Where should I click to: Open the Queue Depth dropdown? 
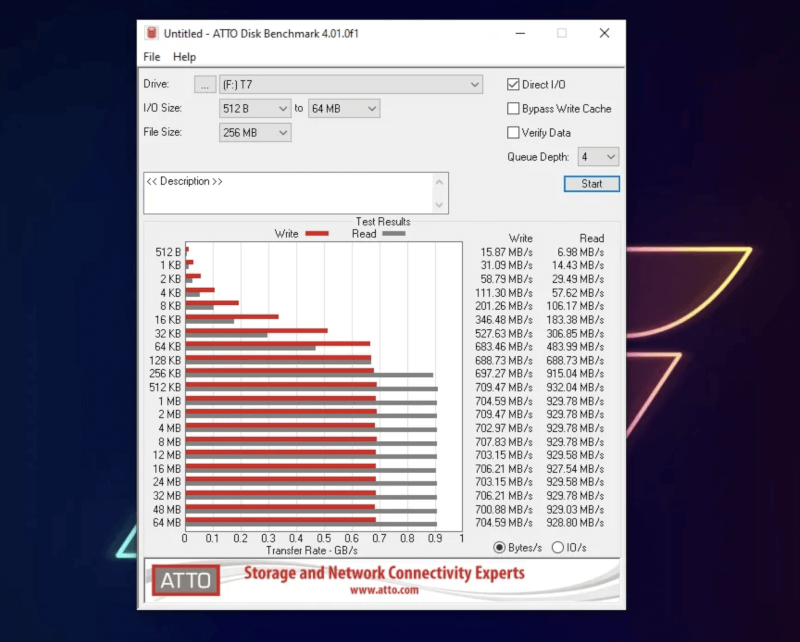coord(598,157)
